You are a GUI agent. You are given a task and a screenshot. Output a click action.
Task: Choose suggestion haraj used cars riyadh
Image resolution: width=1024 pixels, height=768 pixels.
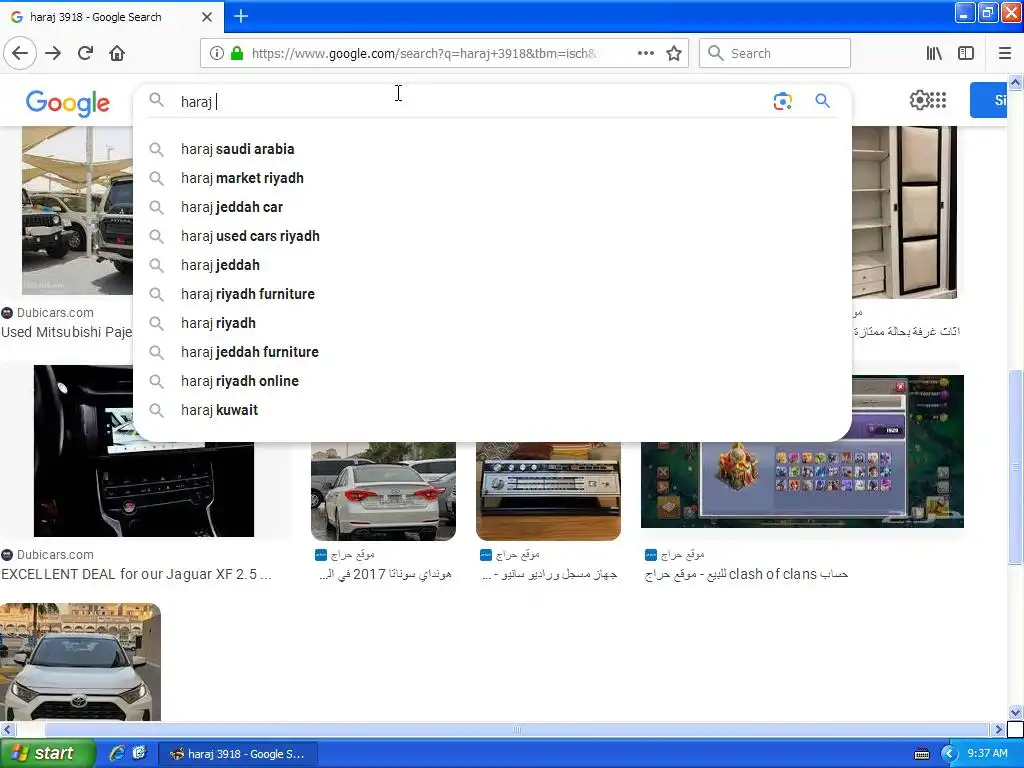point(492,236)
